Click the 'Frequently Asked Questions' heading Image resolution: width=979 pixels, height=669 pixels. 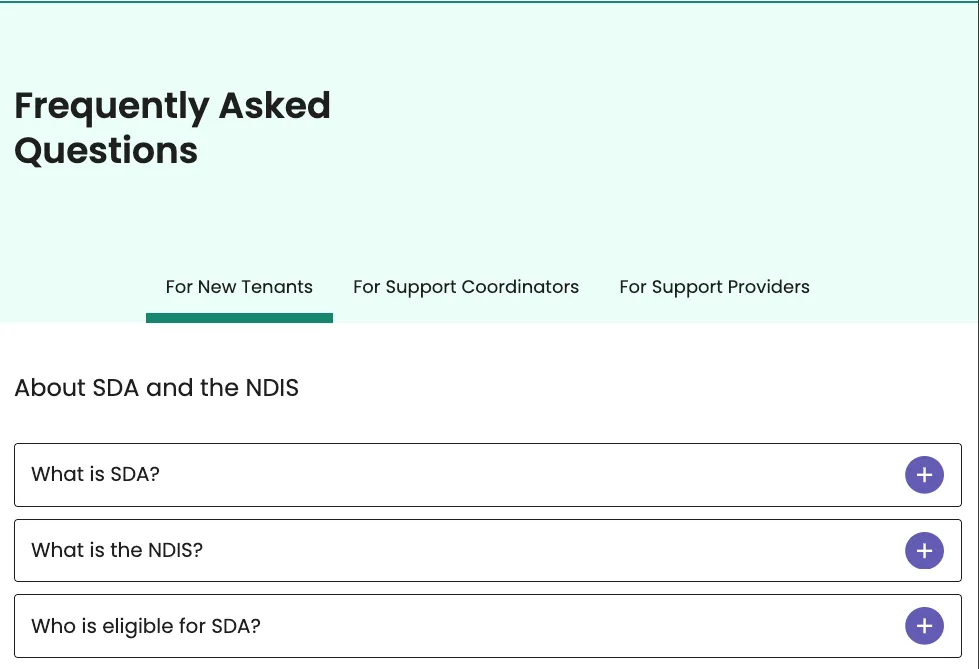coord(172,128)
